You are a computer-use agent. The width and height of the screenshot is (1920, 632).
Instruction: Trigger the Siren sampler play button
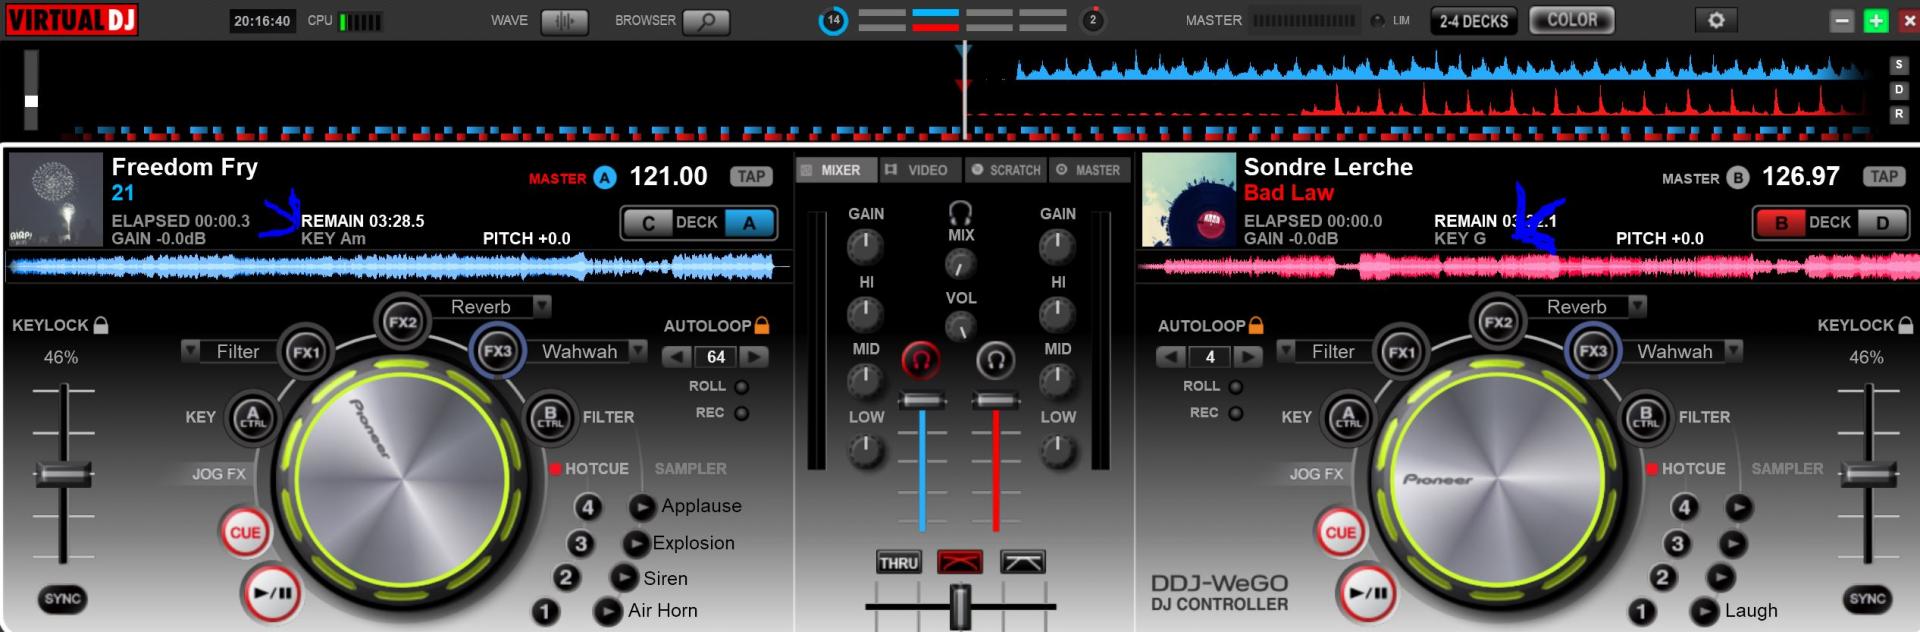pos(624,578)
